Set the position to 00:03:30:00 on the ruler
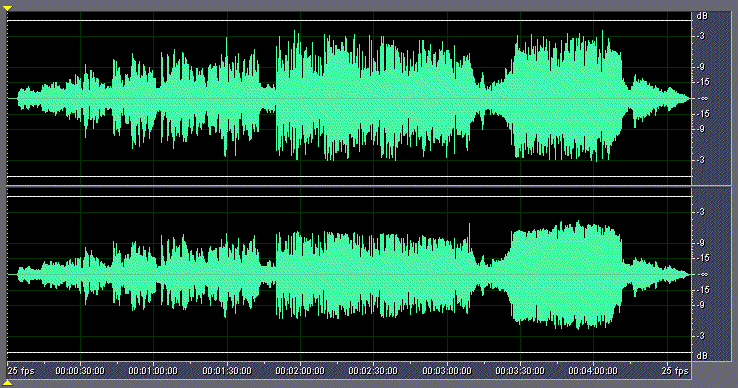The image size is (738, 388). [520, 371]
